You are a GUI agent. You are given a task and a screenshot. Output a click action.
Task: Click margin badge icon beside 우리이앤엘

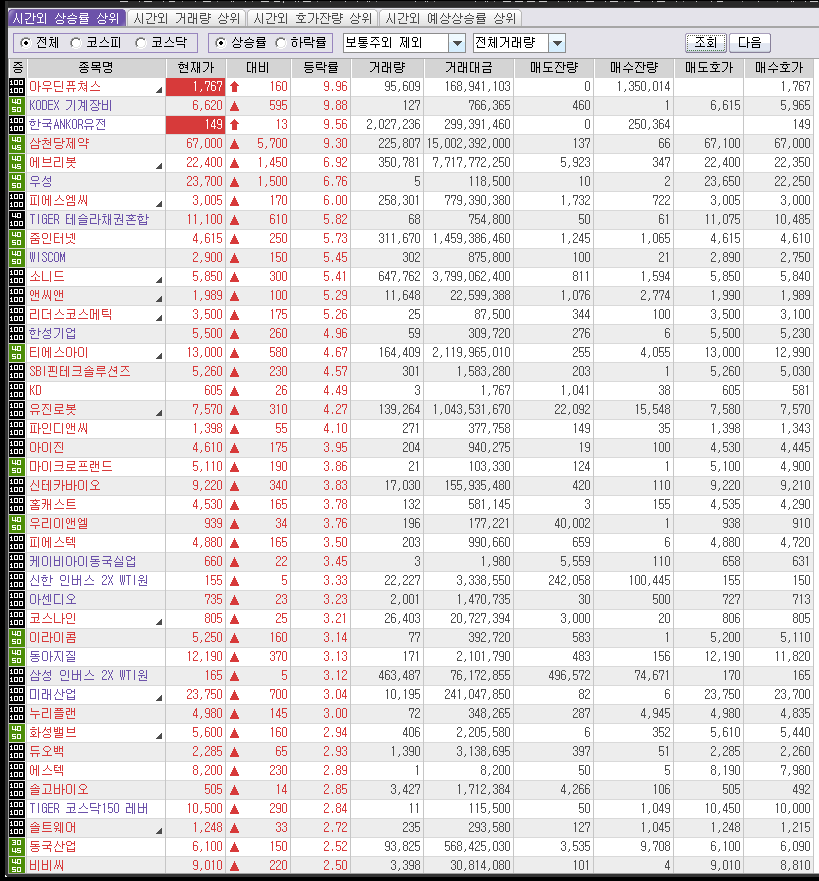(16, 524)
